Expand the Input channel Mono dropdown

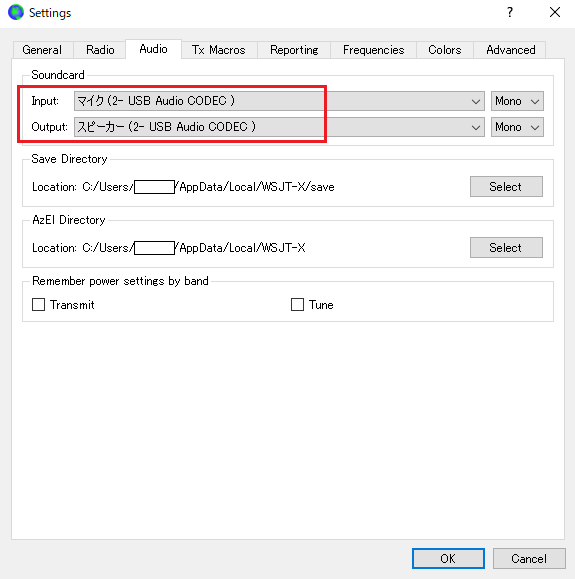tap(517, 101)
